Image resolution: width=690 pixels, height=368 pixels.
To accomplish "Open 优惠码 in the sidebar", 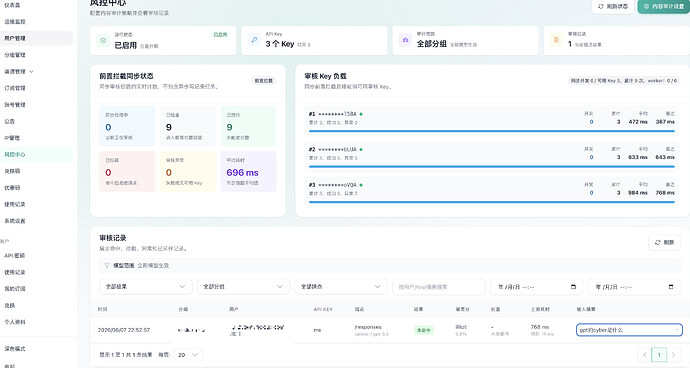I will click(12, 188).
